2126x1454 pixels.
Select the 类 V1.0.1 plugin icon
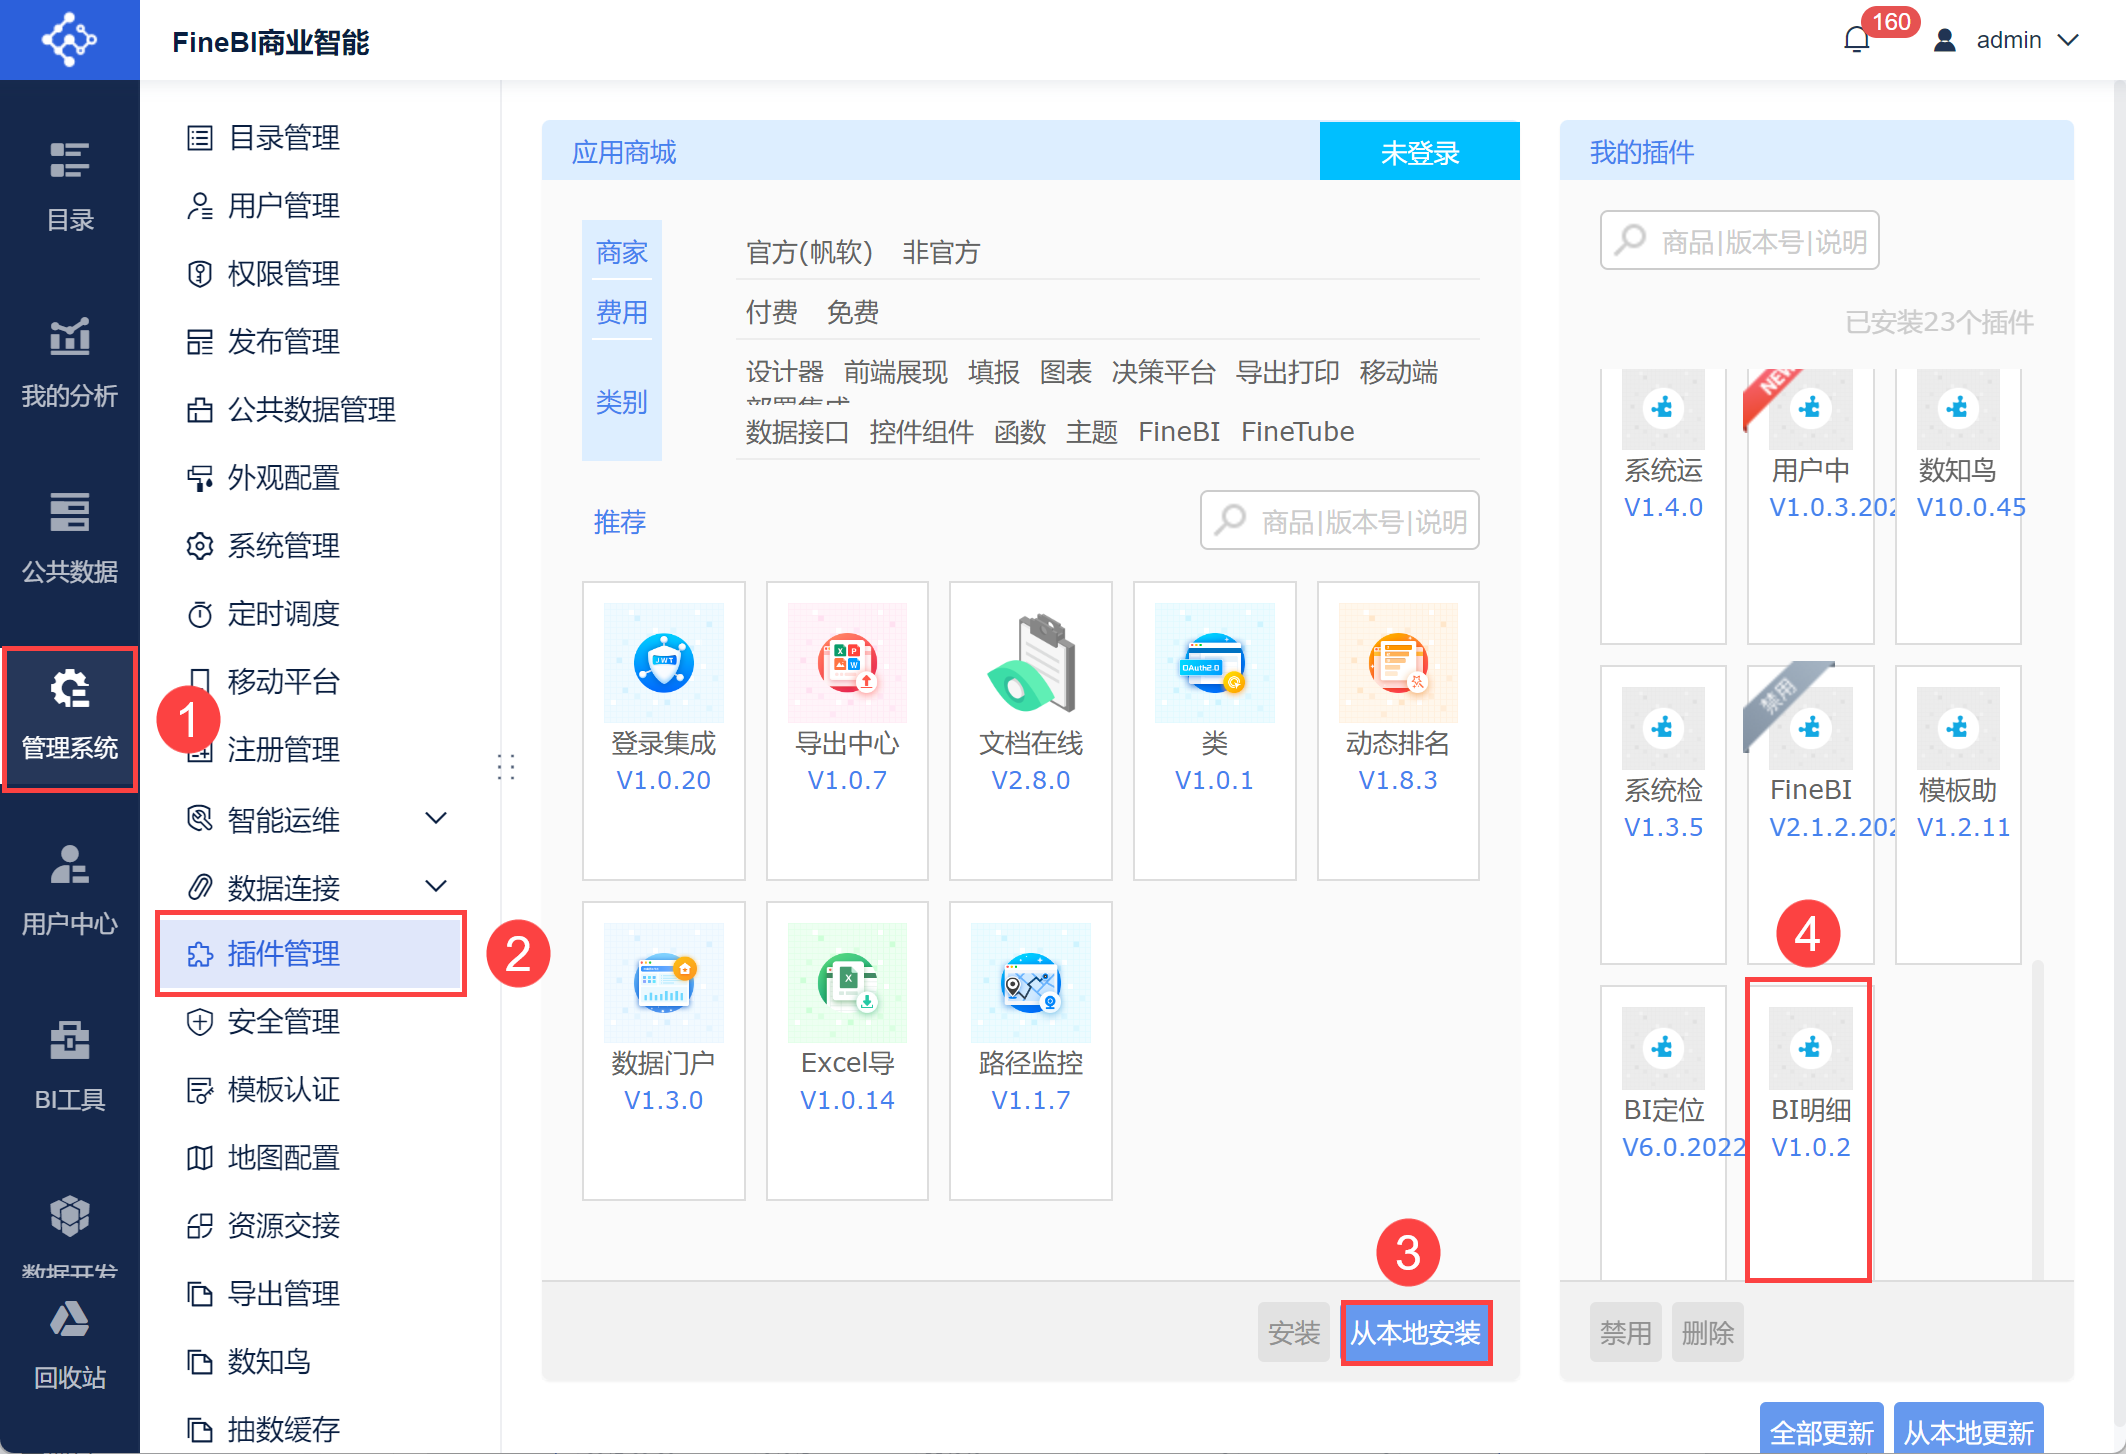tap(1215, 663)
